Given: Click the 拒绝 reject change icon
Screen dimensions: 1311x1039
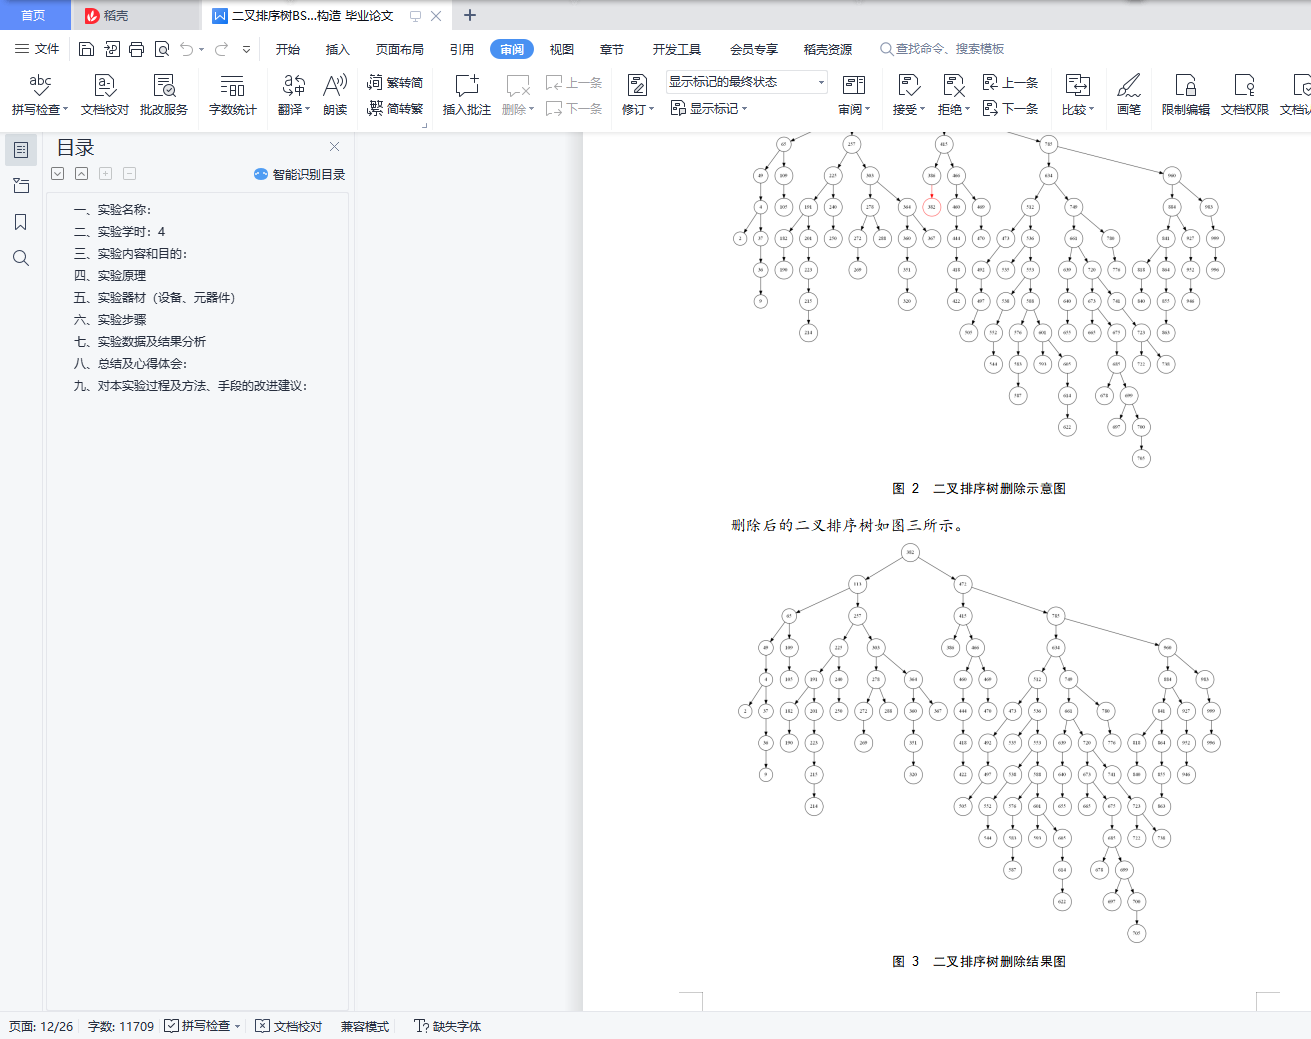Looking at the screenshot, I should [x=953, y=85].
